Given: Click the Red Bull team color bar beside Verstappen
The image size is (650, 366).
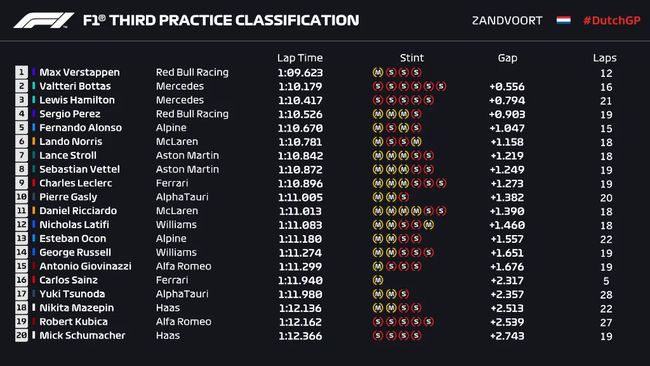Looking at the screenshot, I should pos(34,72).
